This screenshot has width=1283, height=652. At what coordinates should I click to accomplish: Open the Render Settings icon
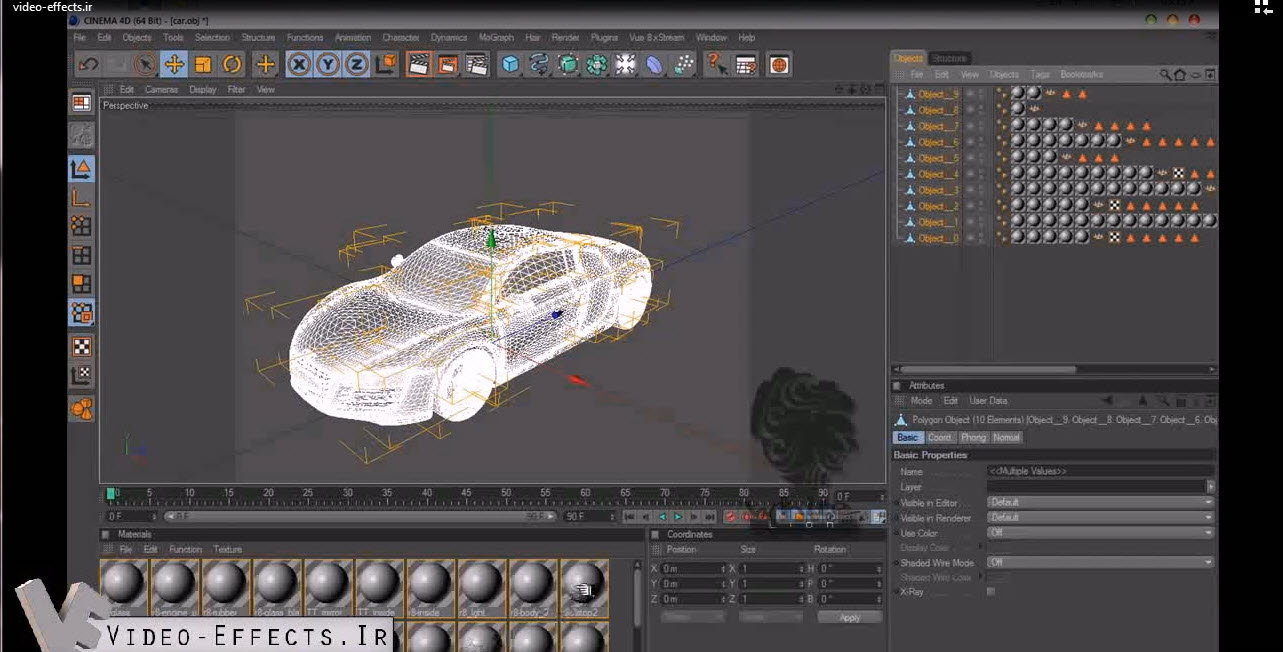[476, 65]
